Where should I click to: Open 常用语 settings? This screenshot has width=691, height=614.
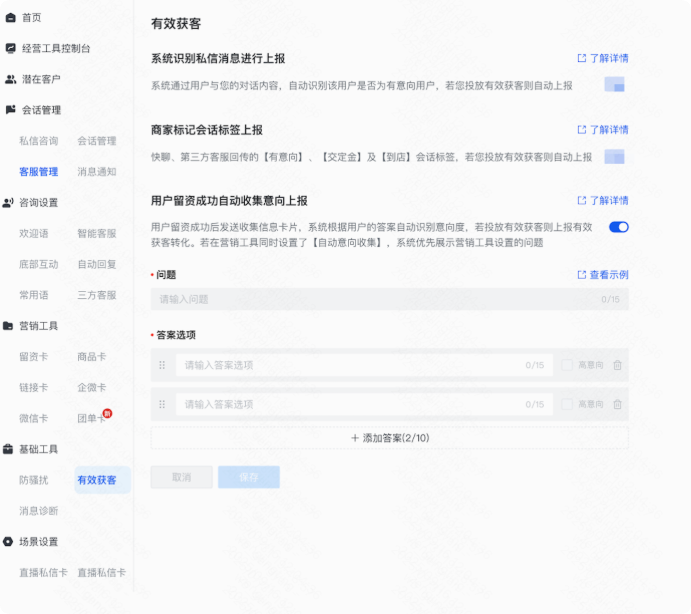[x=34, y=295]
